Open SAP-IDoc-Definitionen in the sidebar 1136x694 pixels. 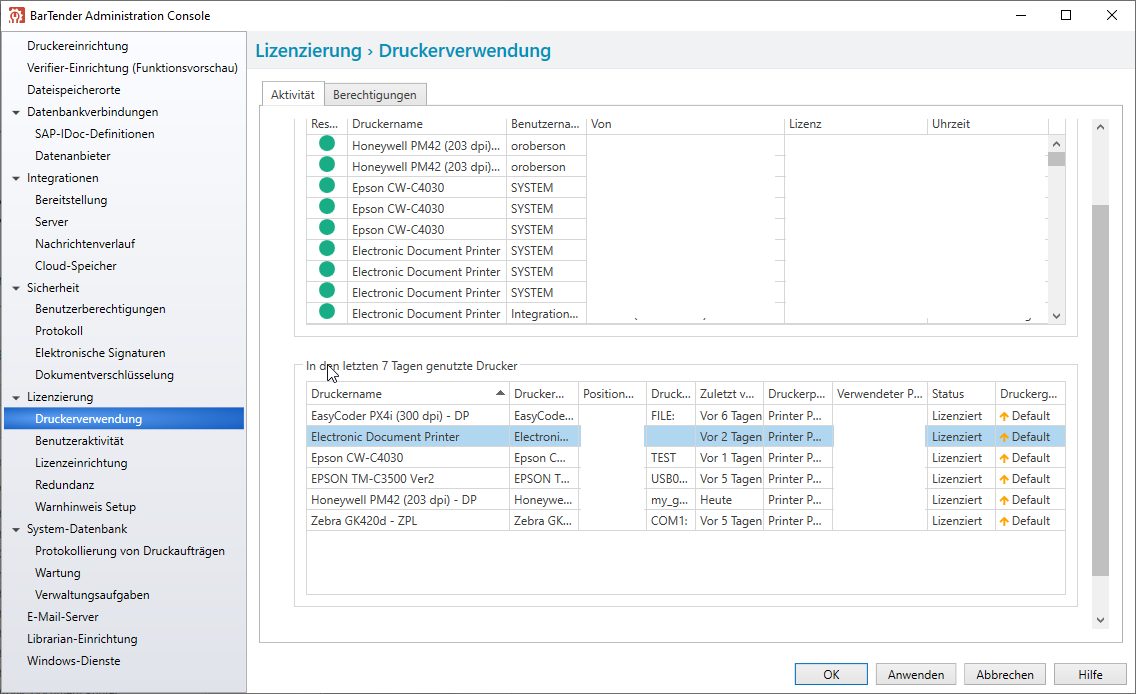pyautogui.click(x=95, y=134)
